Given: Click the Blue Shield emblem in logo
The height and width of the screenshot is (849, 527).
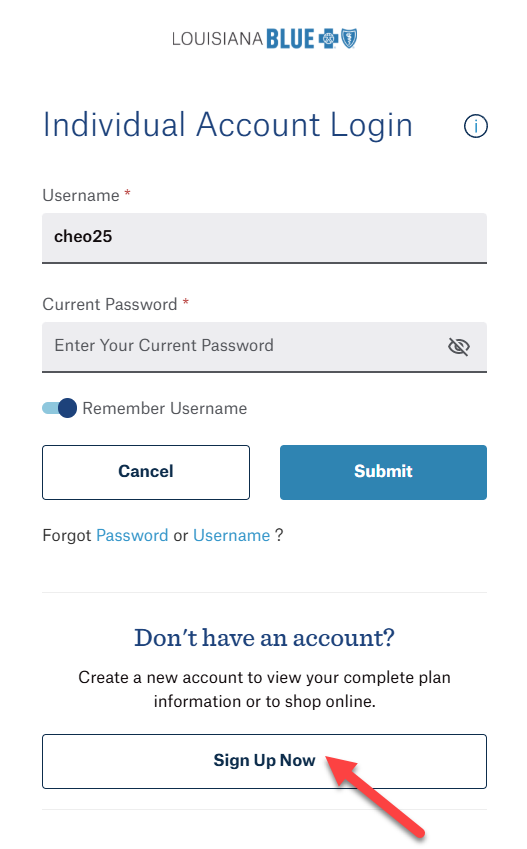Looking at the screenshot, I should coord(349,39).
